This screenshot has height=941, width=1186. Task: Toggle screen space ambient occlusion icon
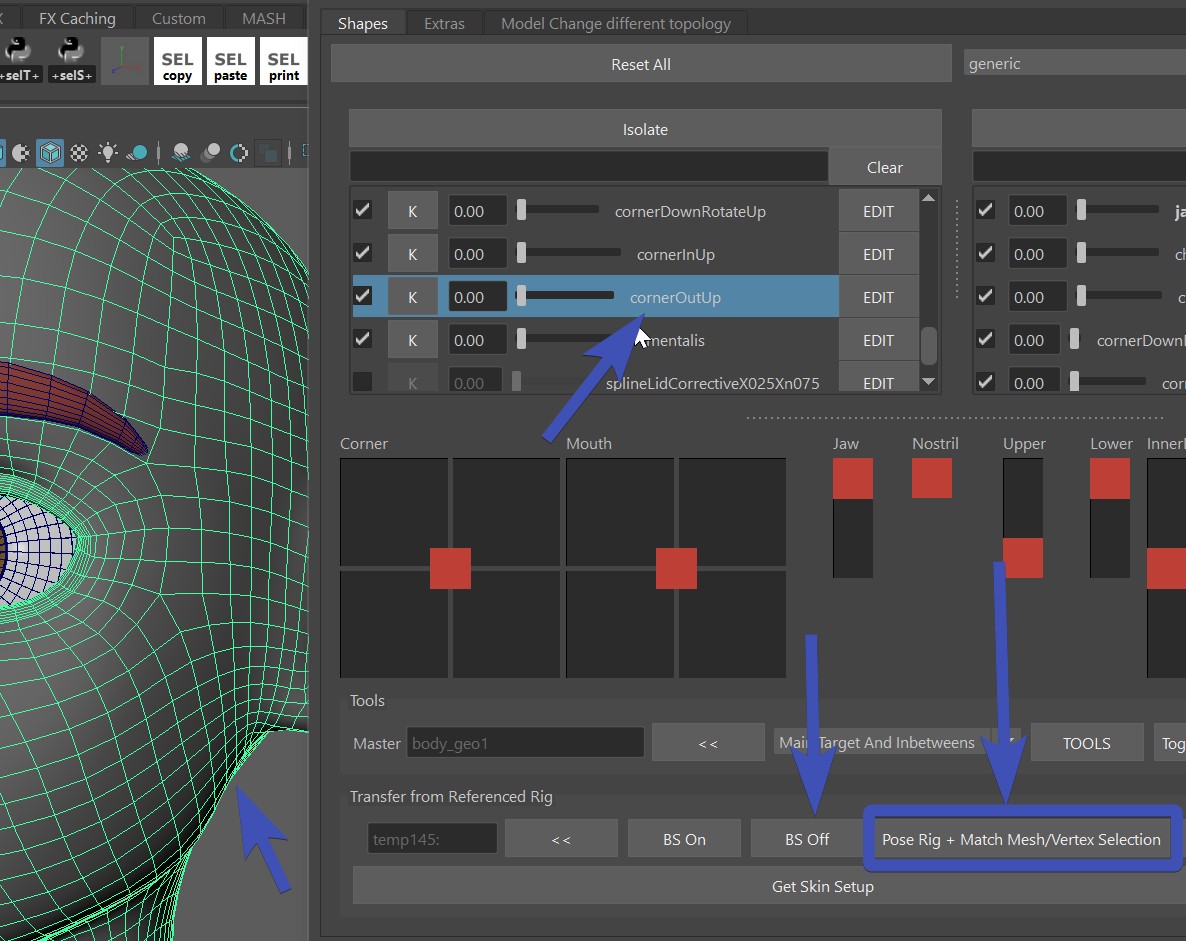click(182, 154)
